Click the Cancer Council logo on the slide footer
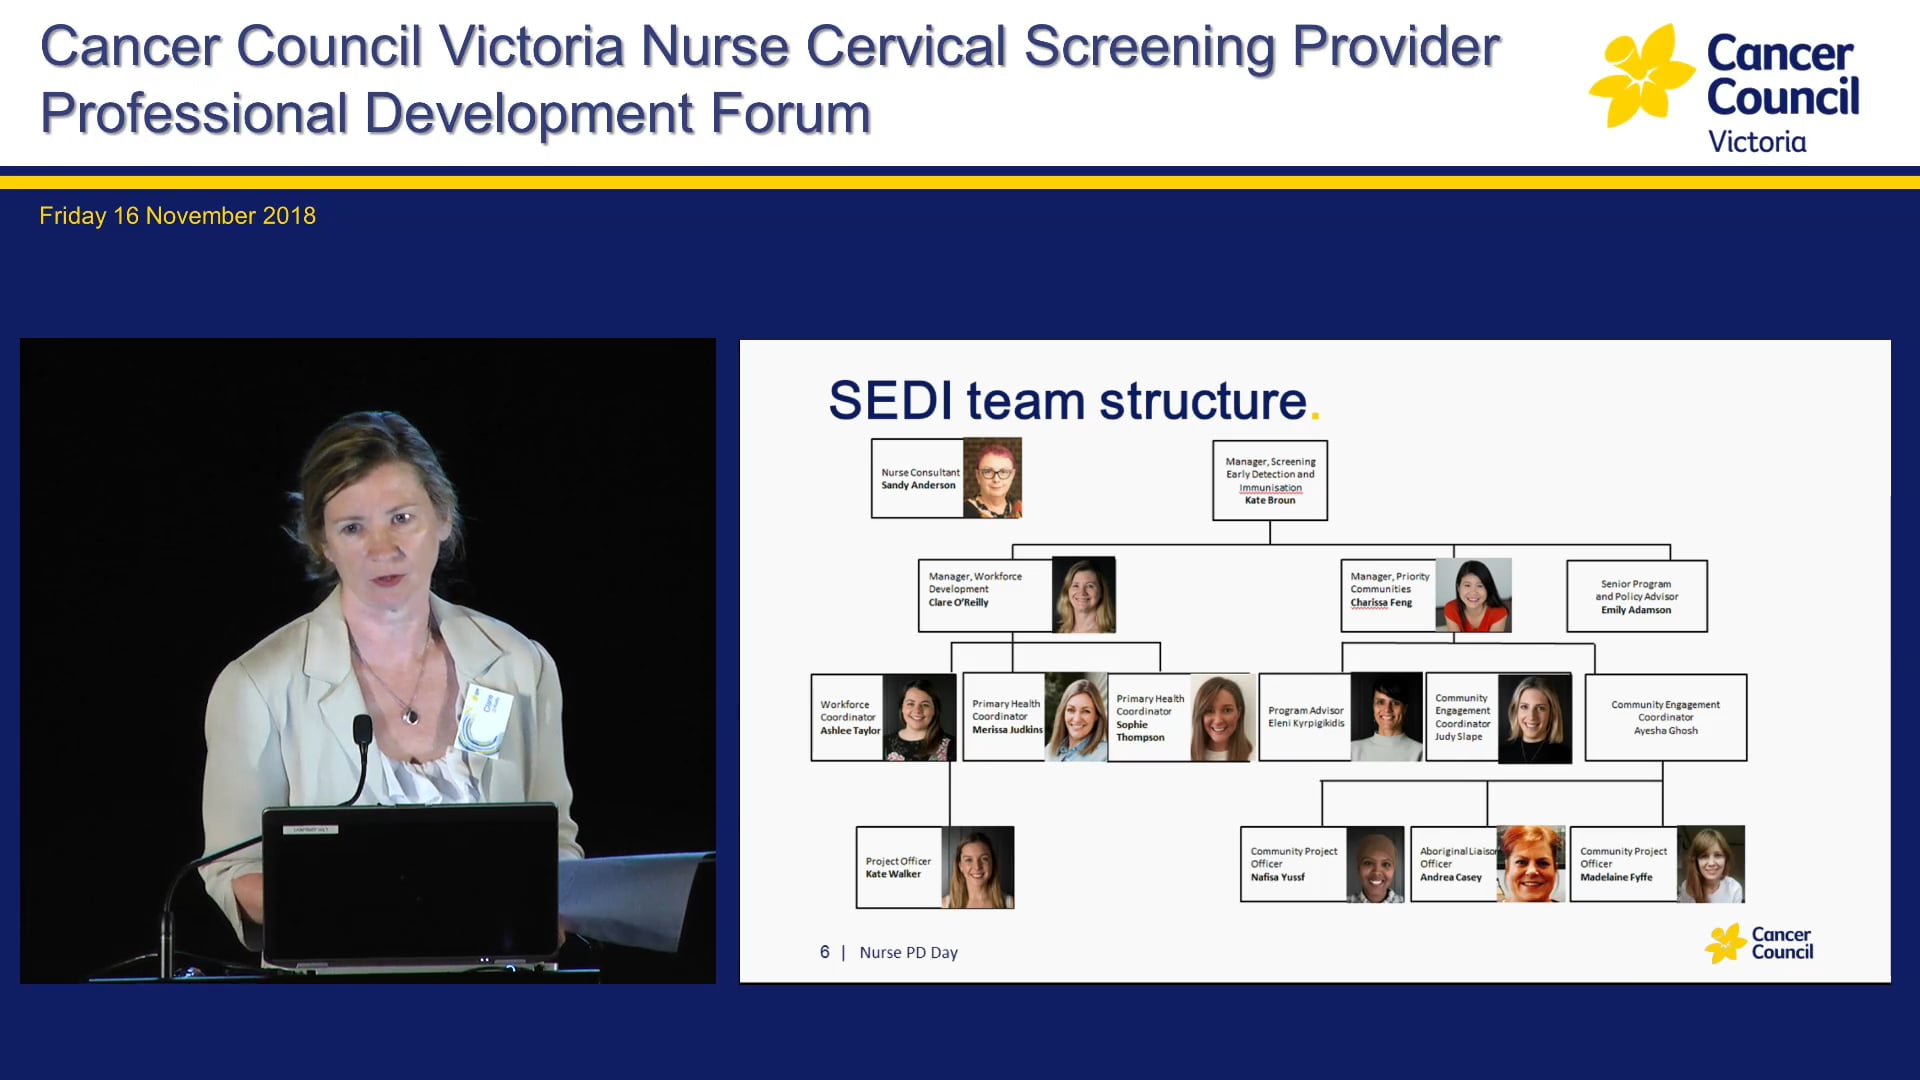 point(1760,943)
